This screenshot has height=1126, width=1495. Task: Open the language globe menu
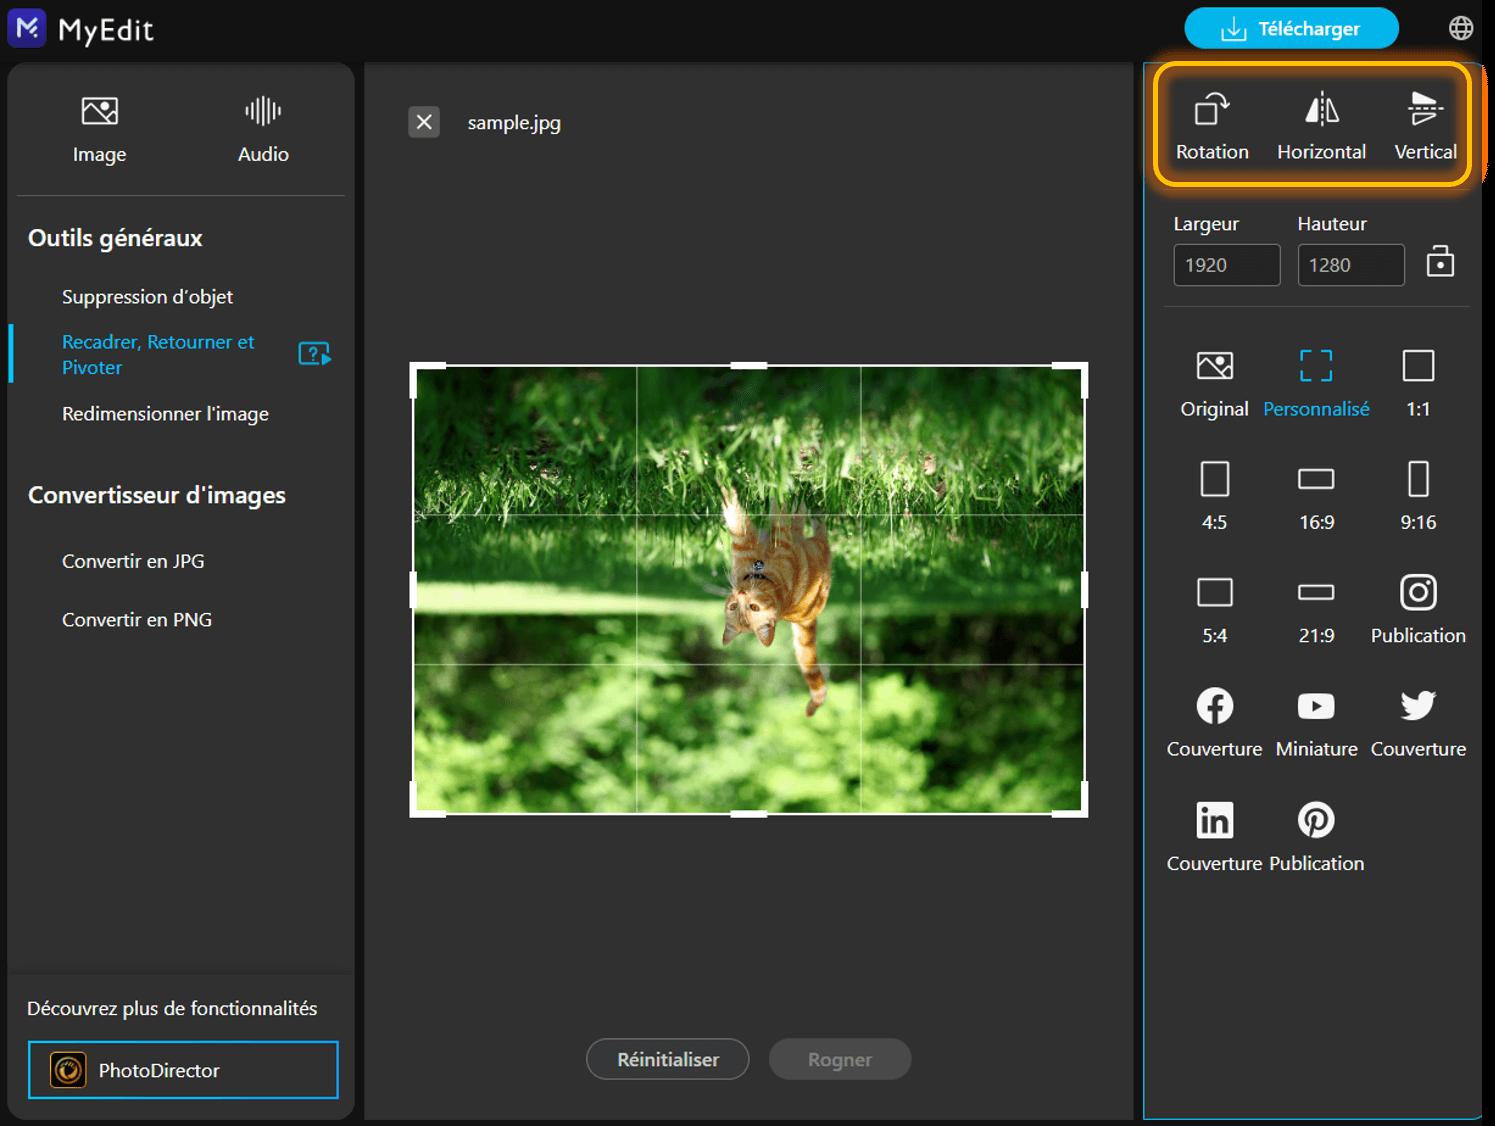[1461, 28]
